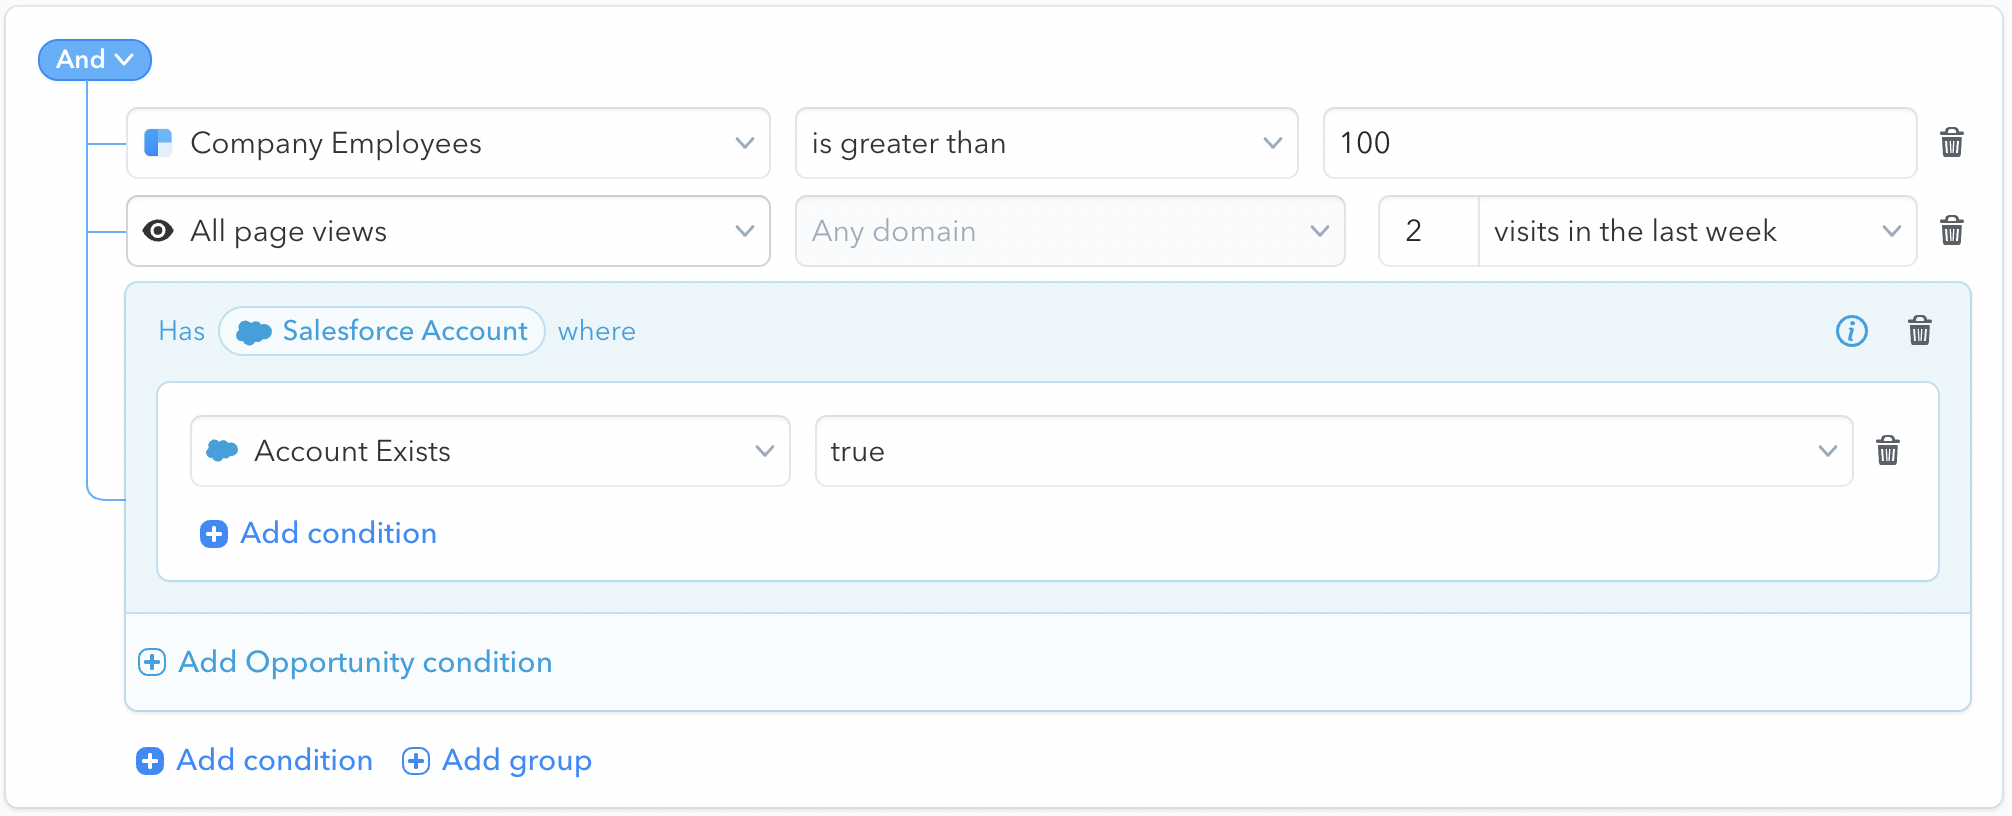
Task: Delete the Account Exists condition
Action: click(1887, 451)
